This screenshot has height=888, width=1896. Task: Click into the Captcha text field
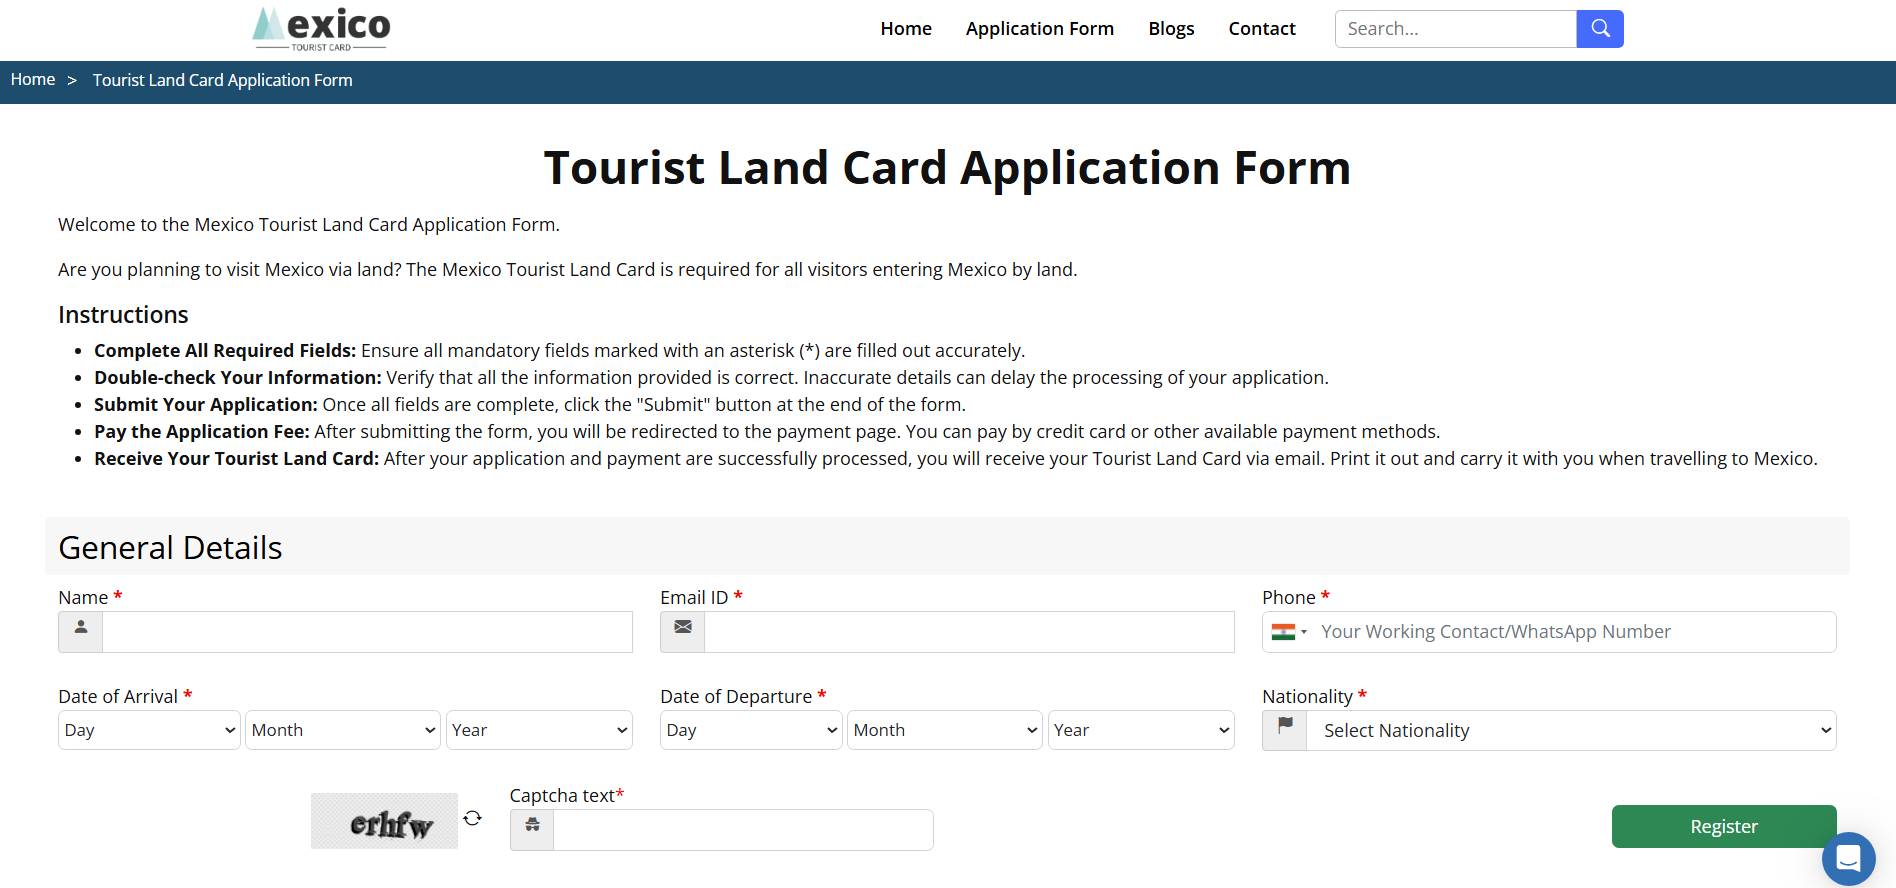[x=743, y=830]
